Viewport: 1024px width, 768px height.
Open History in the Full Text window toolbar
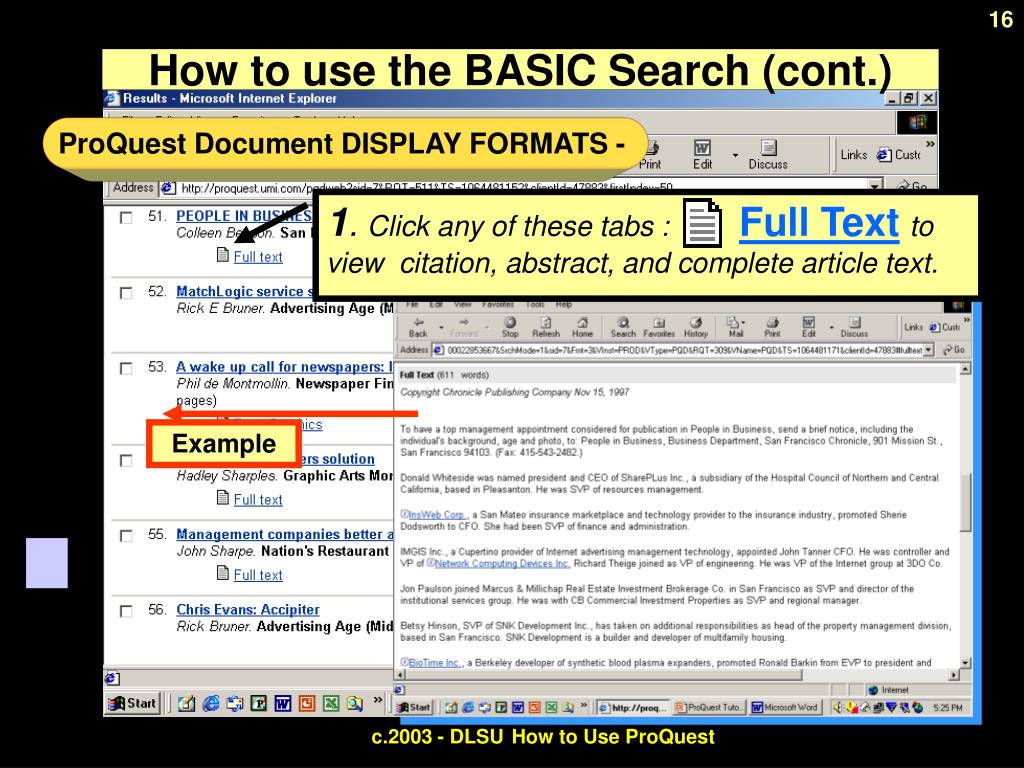[696, 327]
